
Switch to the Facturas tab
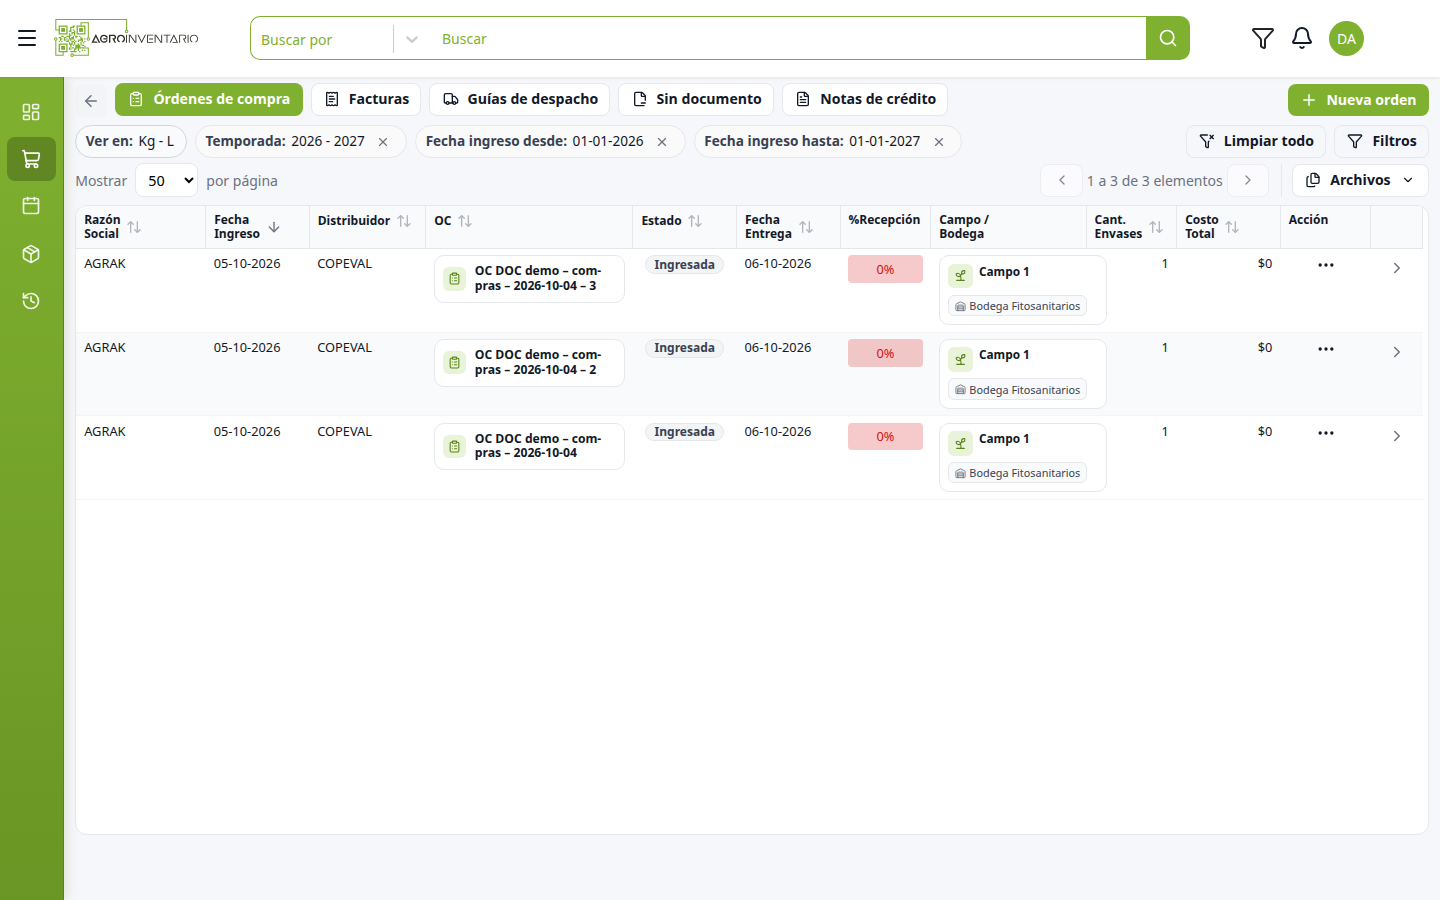366,99
